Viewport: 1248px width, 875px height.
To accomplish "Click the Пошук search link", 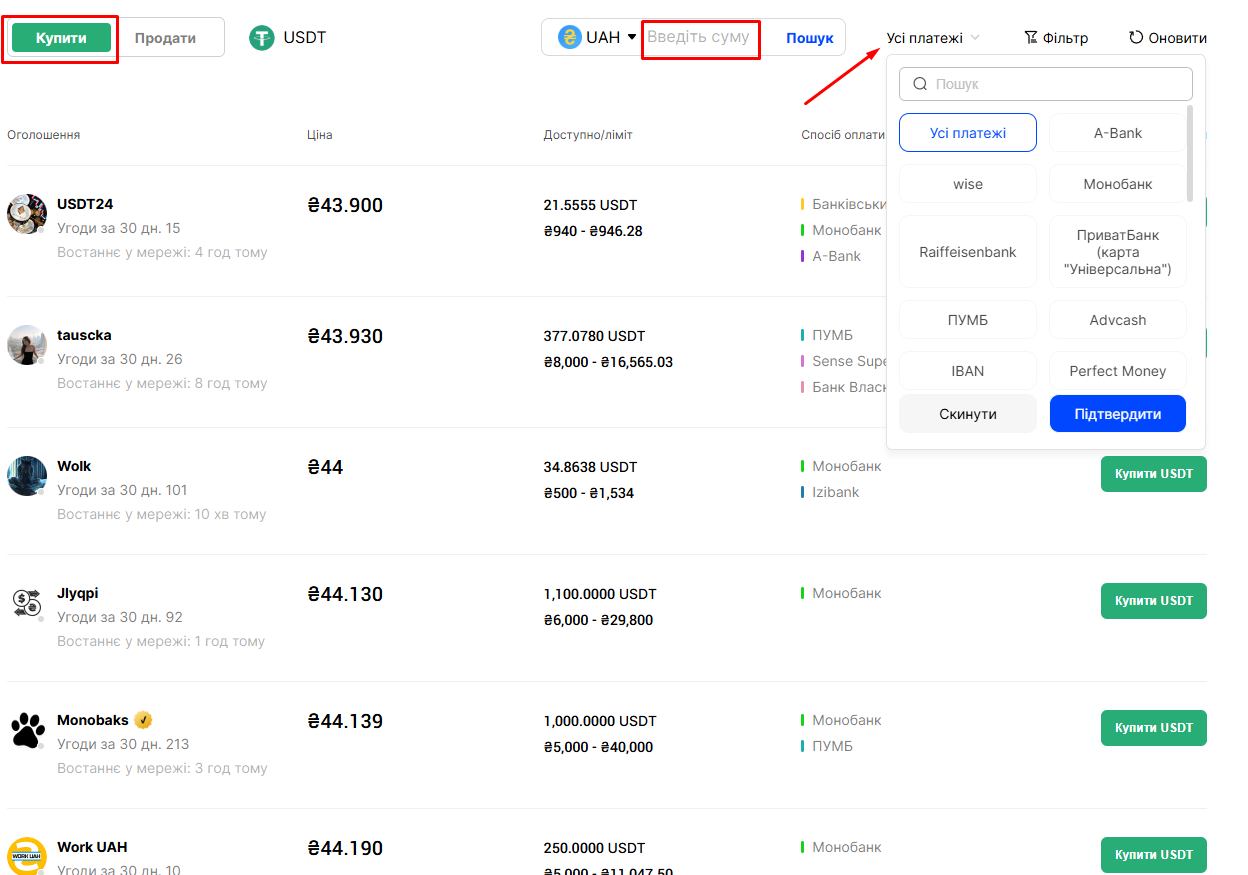I will pyautogui.click(x=809, y=38).
